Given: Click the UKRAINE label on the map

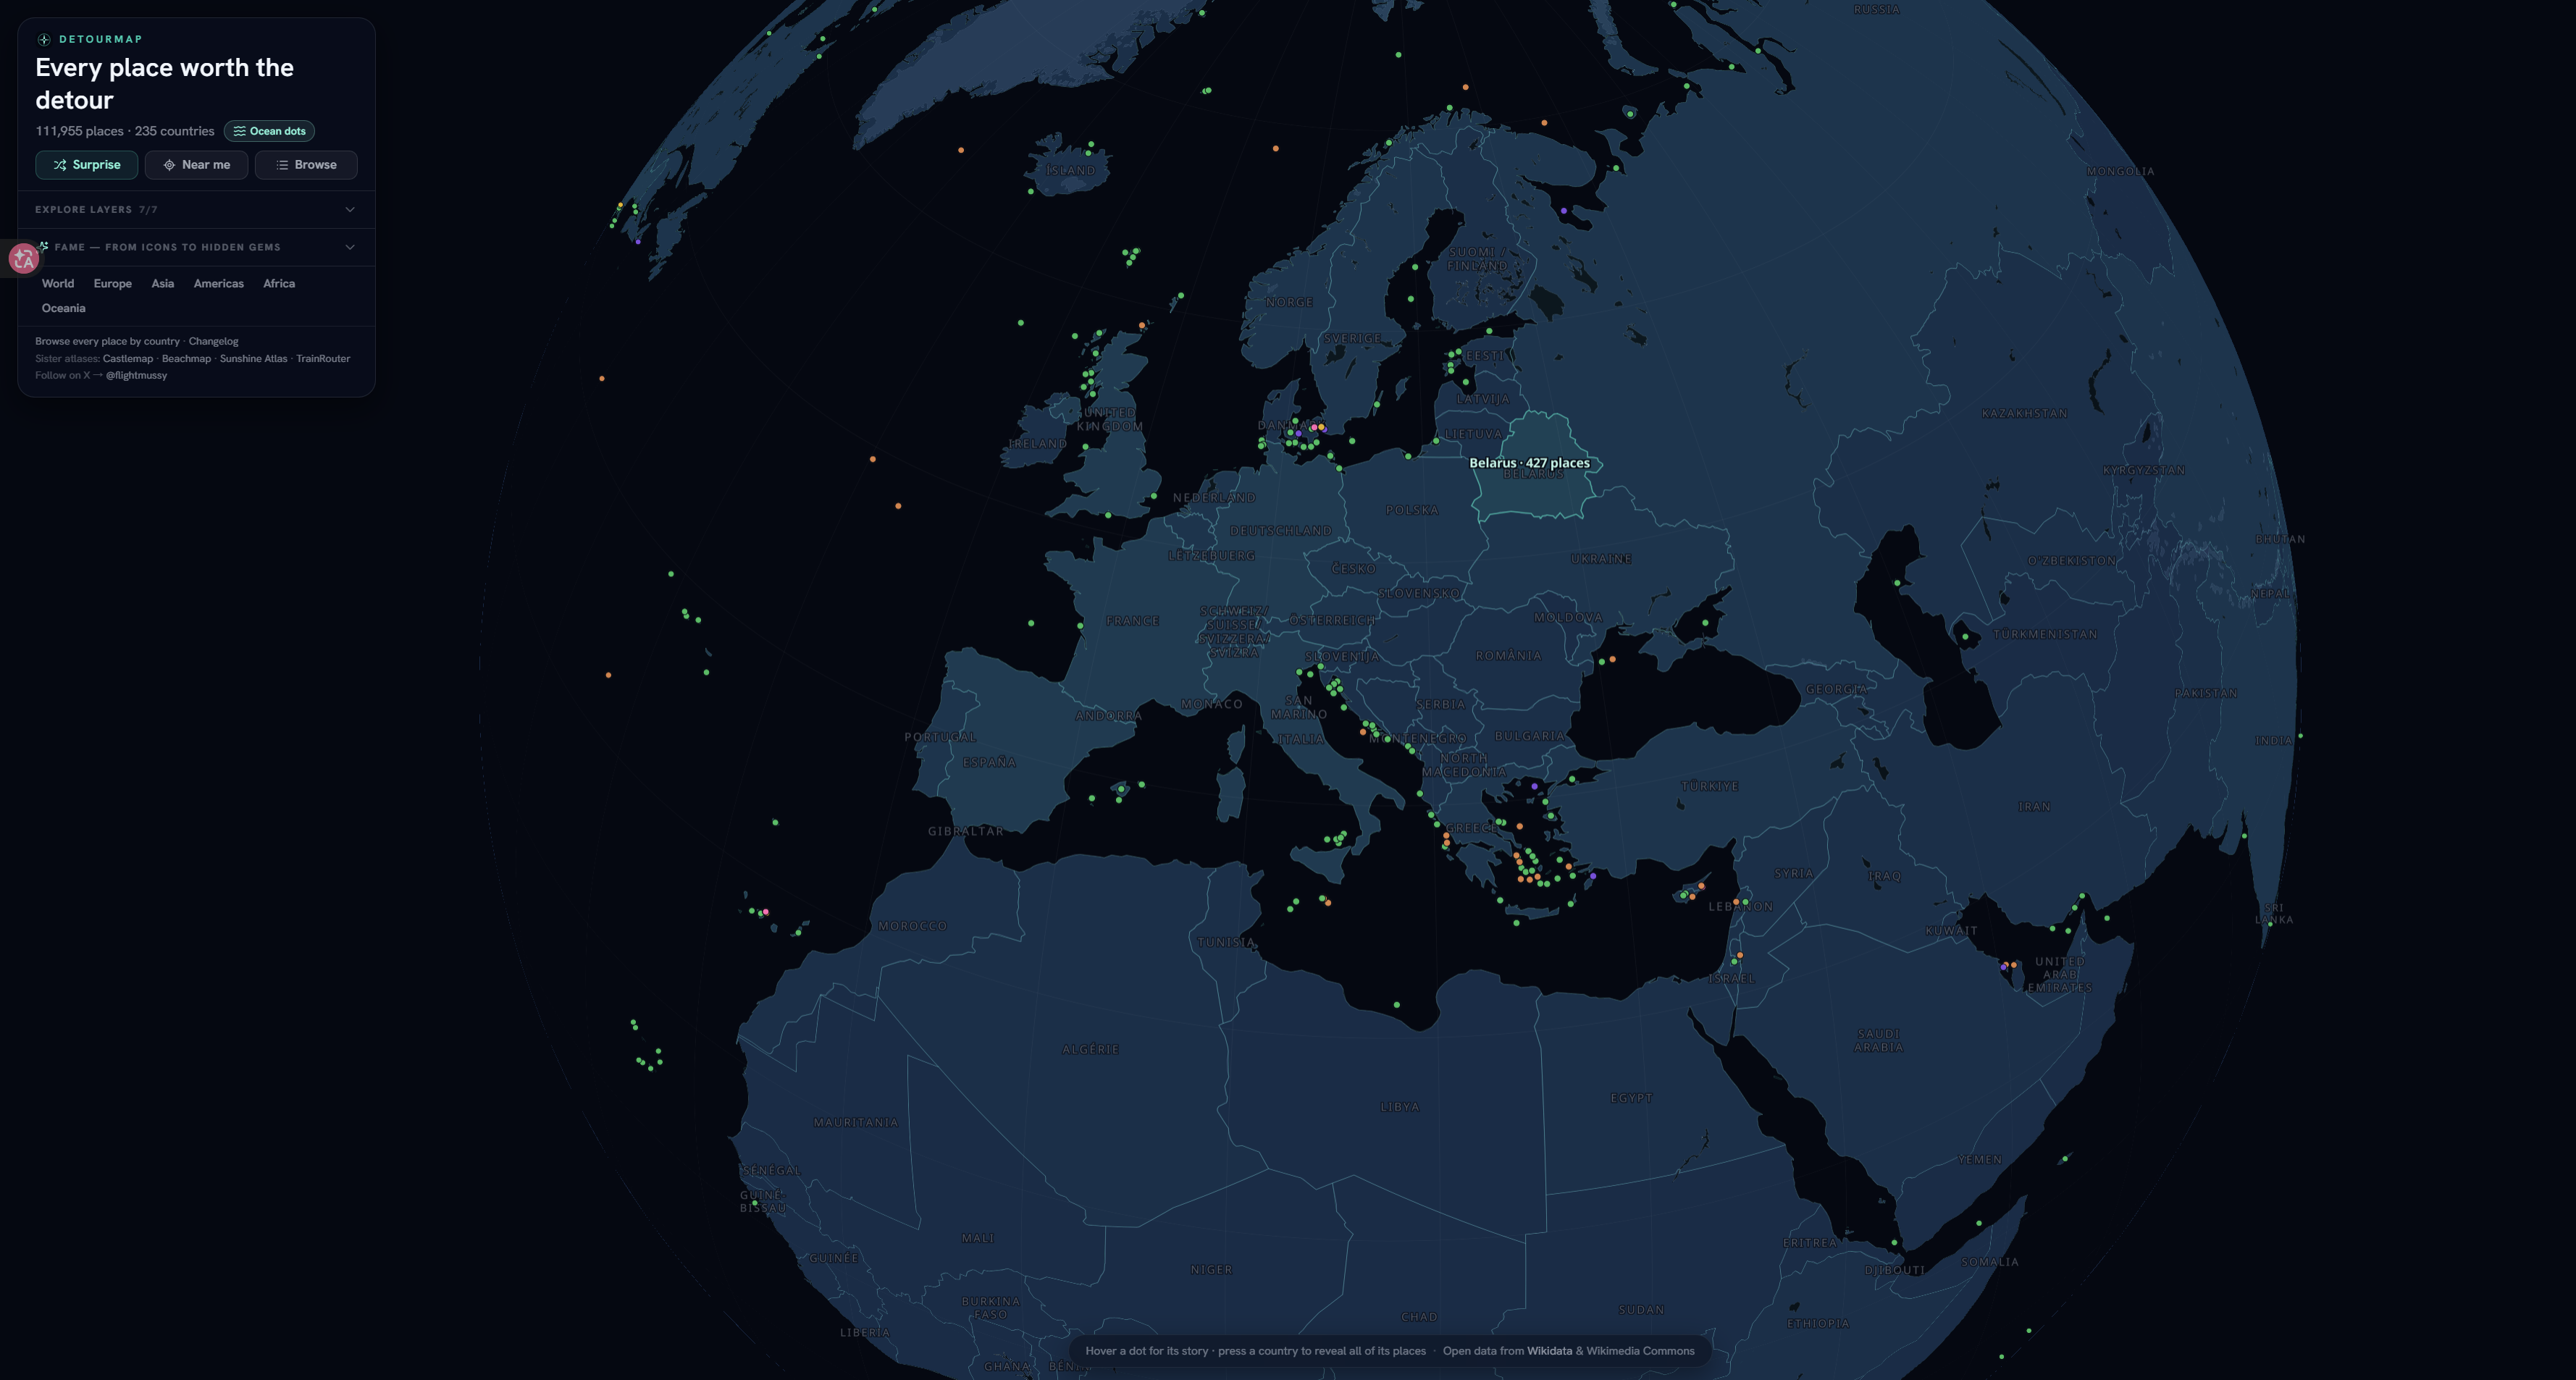Looking at the screenshot, I should coord(1601,559).
